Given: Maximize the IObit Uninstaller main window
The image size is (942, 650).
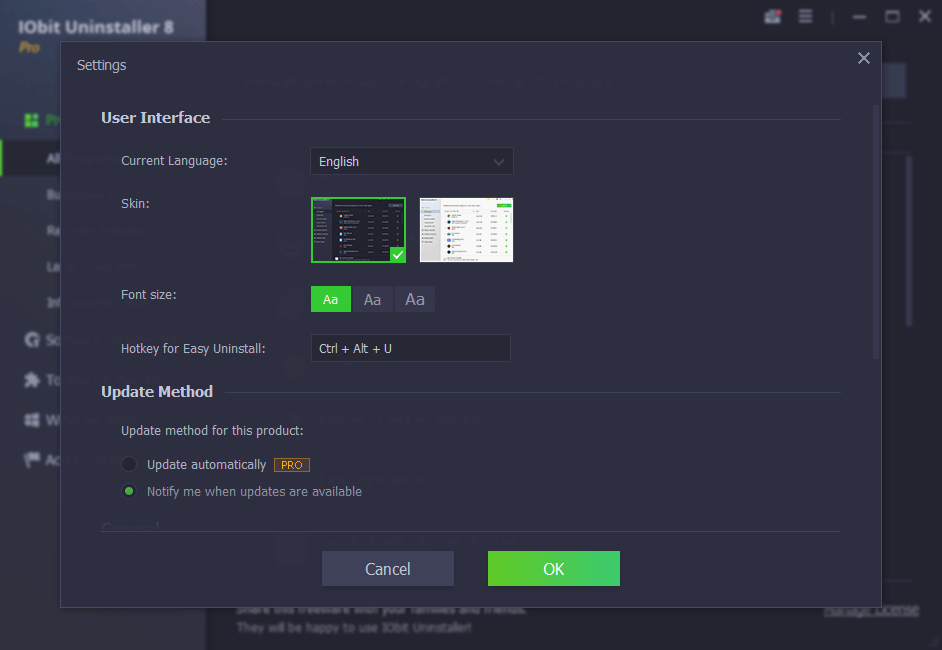Looking at the screenshot, I should pos(893,17).
